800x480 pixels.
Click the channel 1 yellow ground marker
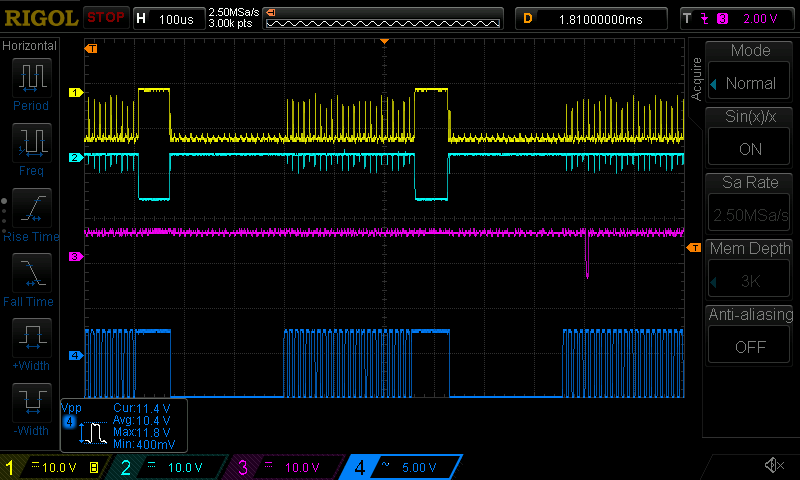point(76,92)
